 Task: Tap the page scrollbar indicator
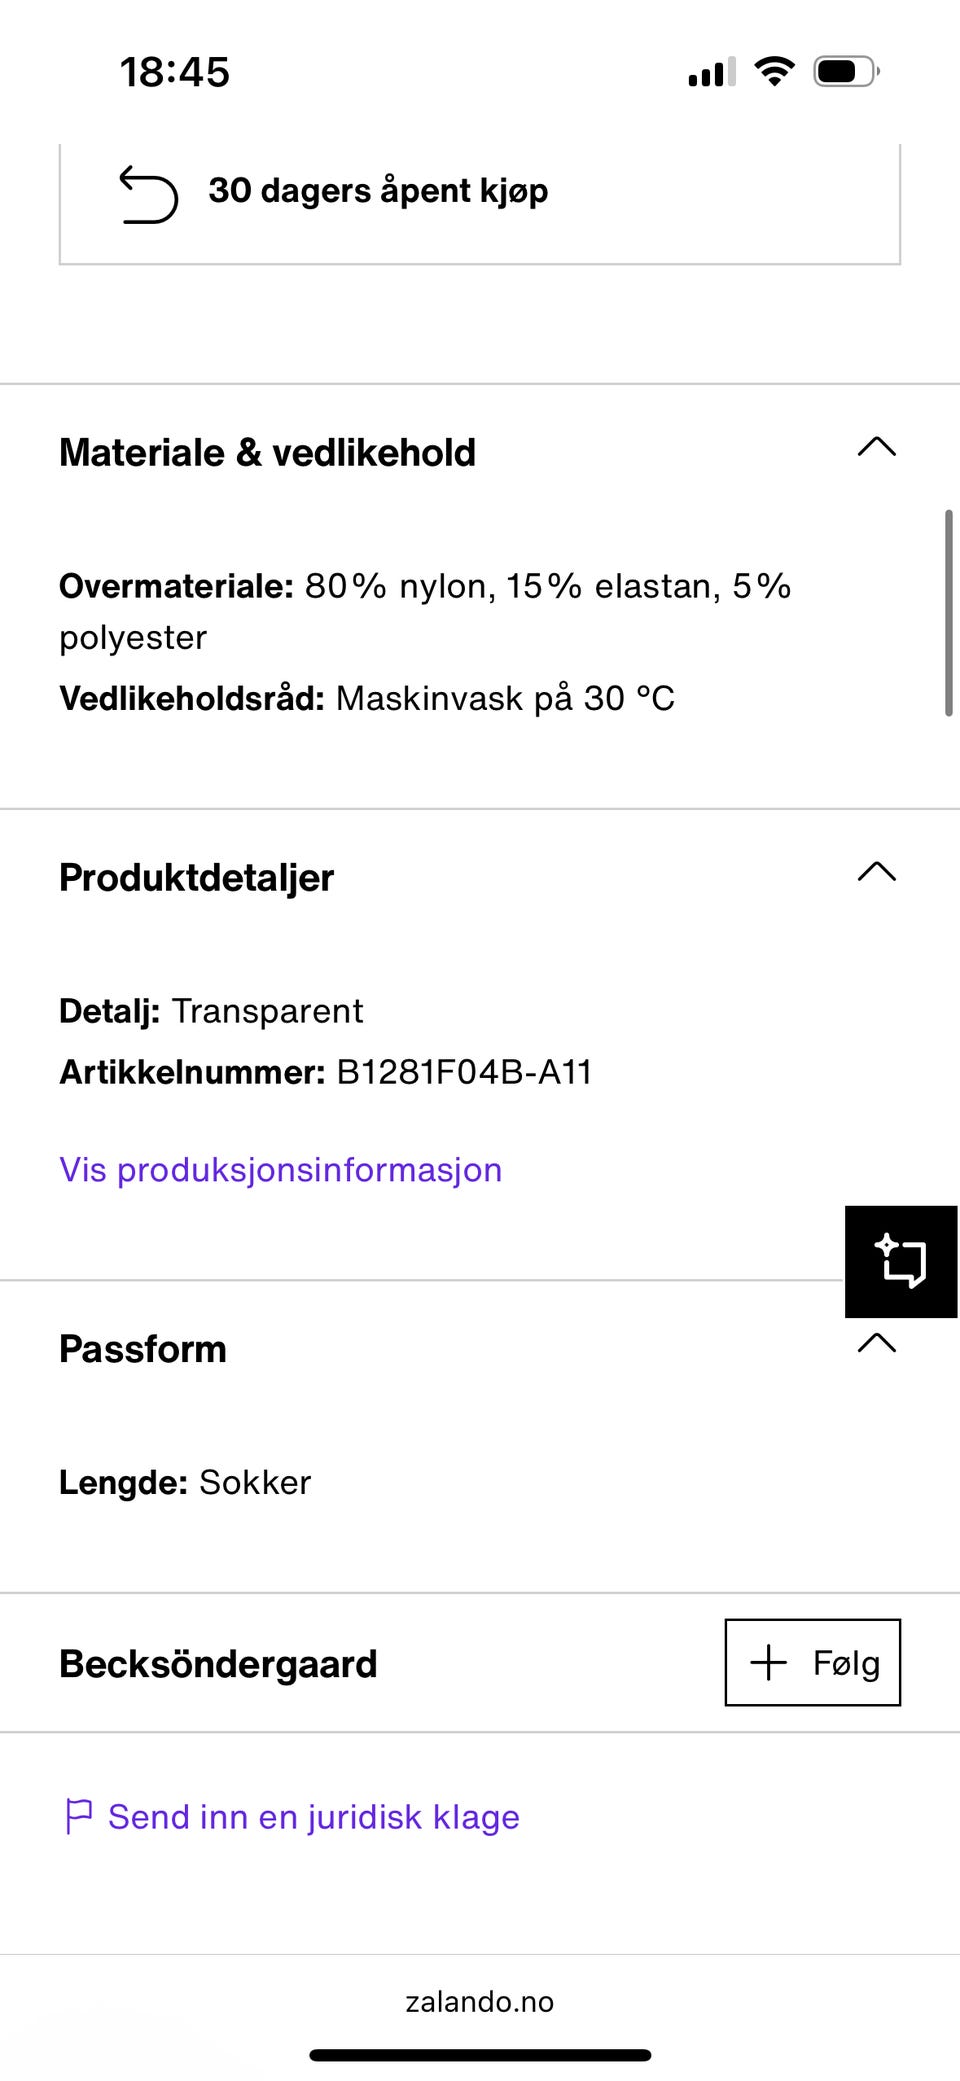[948, 612]
